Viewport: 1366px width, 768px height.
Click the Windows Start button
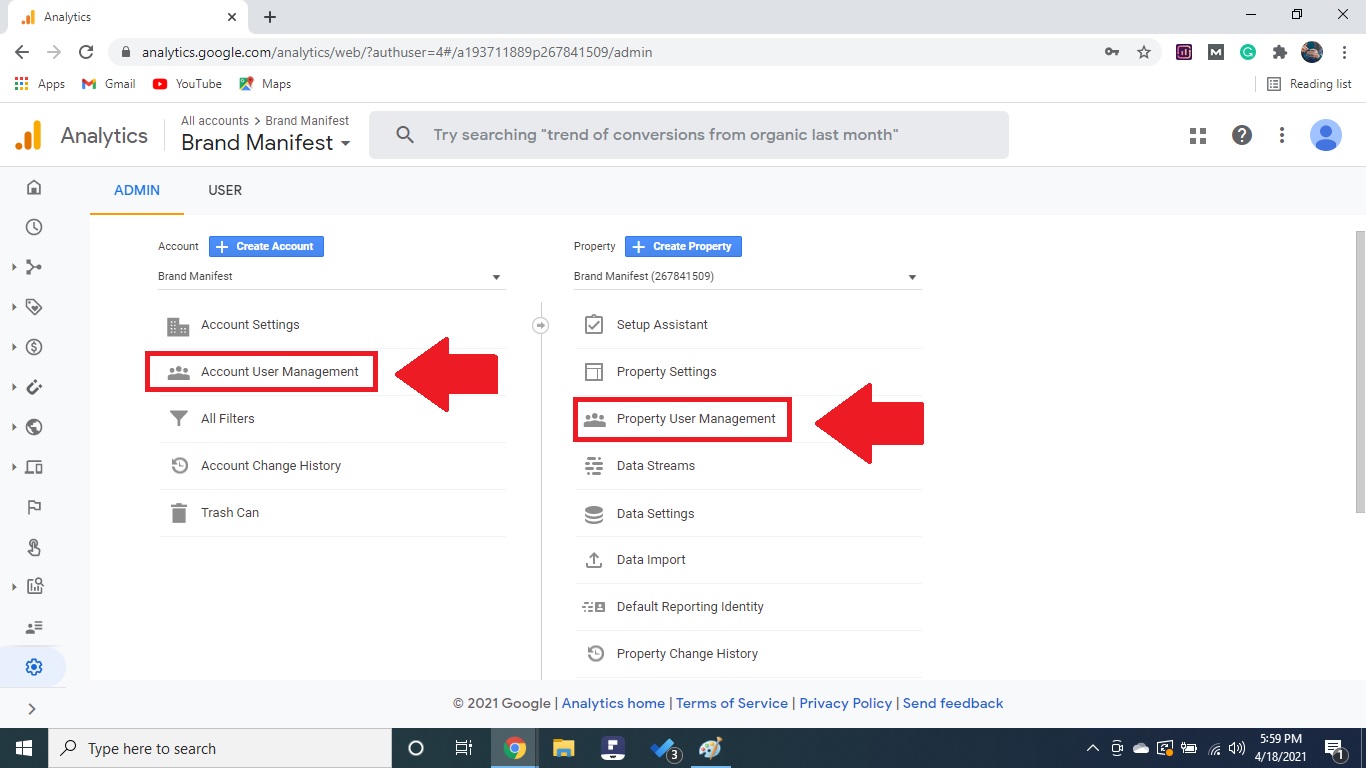(24, 748)
